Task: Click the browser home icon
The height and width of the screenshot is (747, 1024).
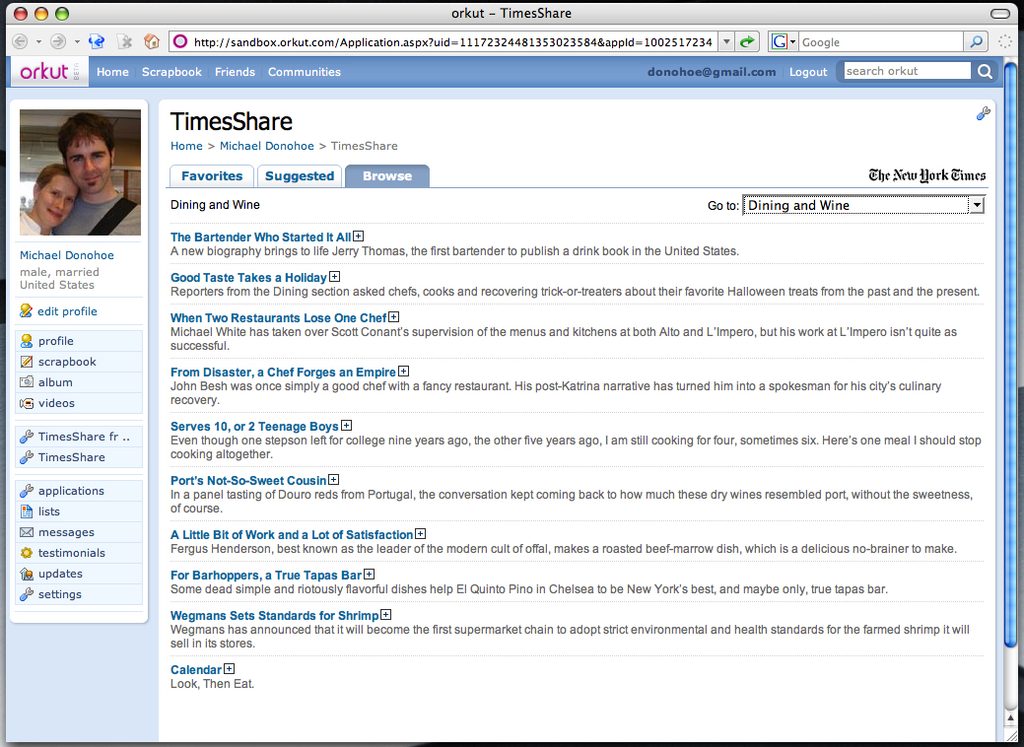Action: click(152, 42)
